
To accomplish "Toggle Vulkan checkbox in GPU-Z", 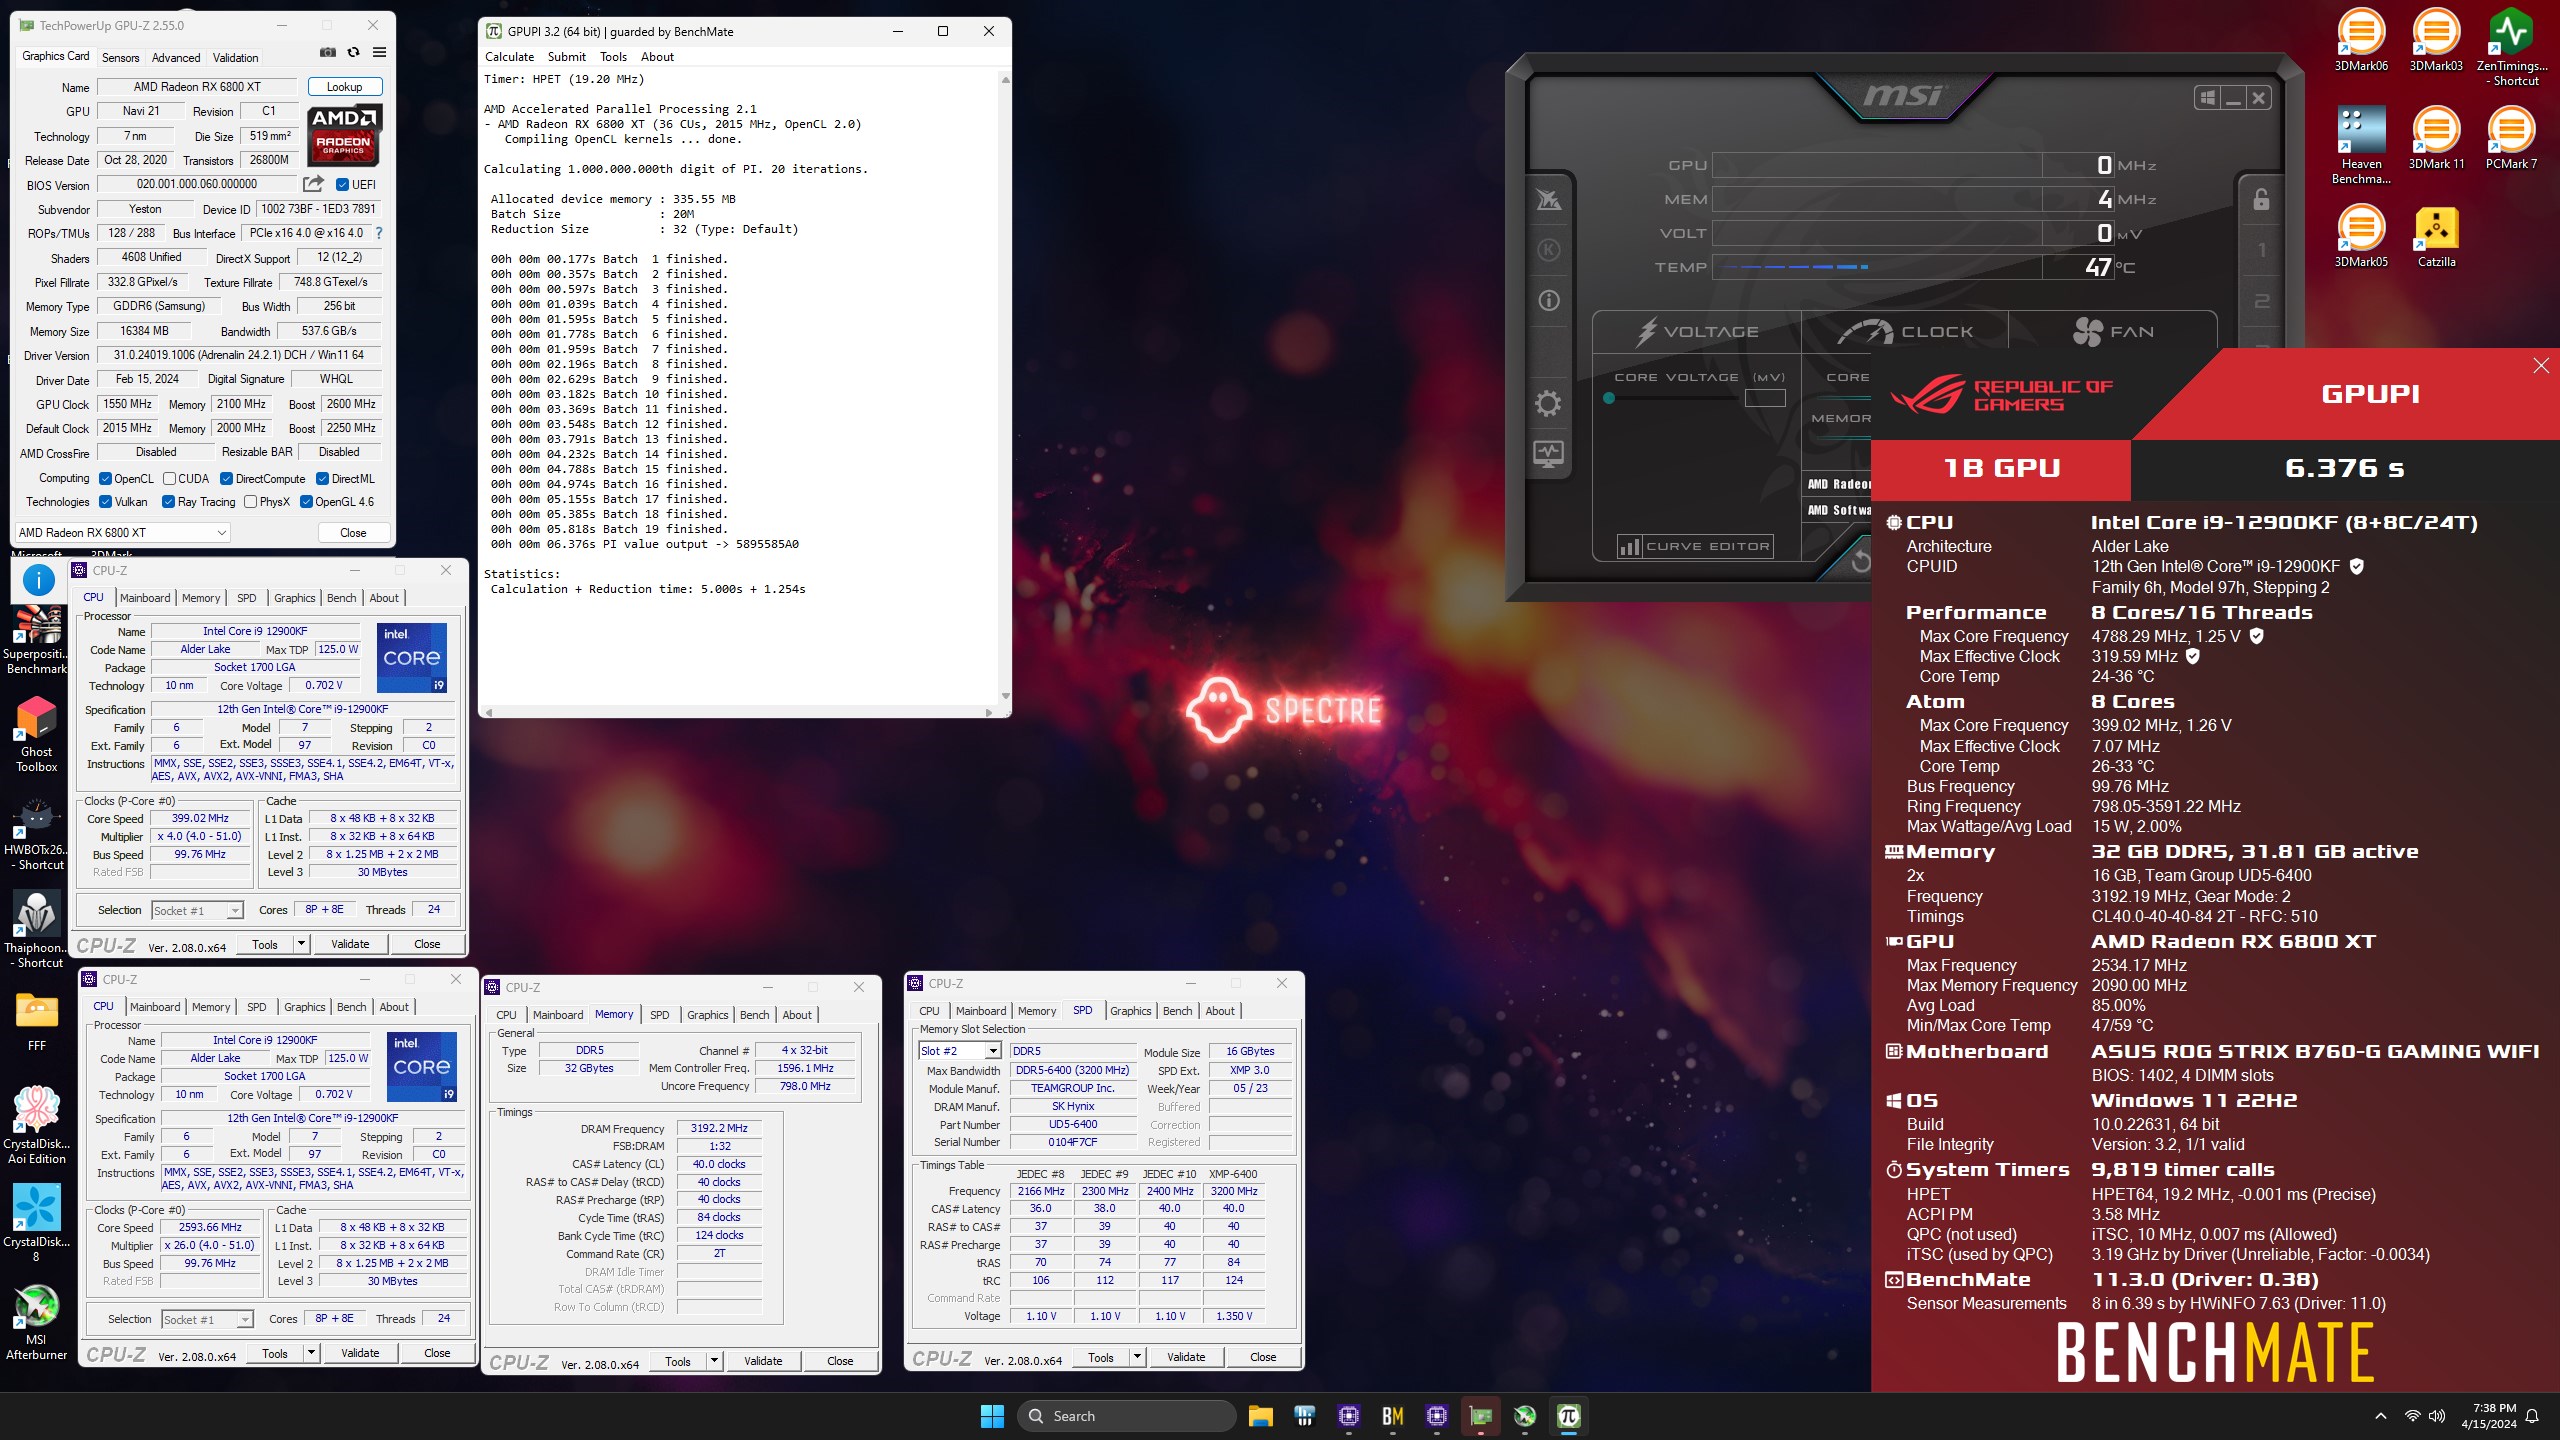I will [105, 502].
